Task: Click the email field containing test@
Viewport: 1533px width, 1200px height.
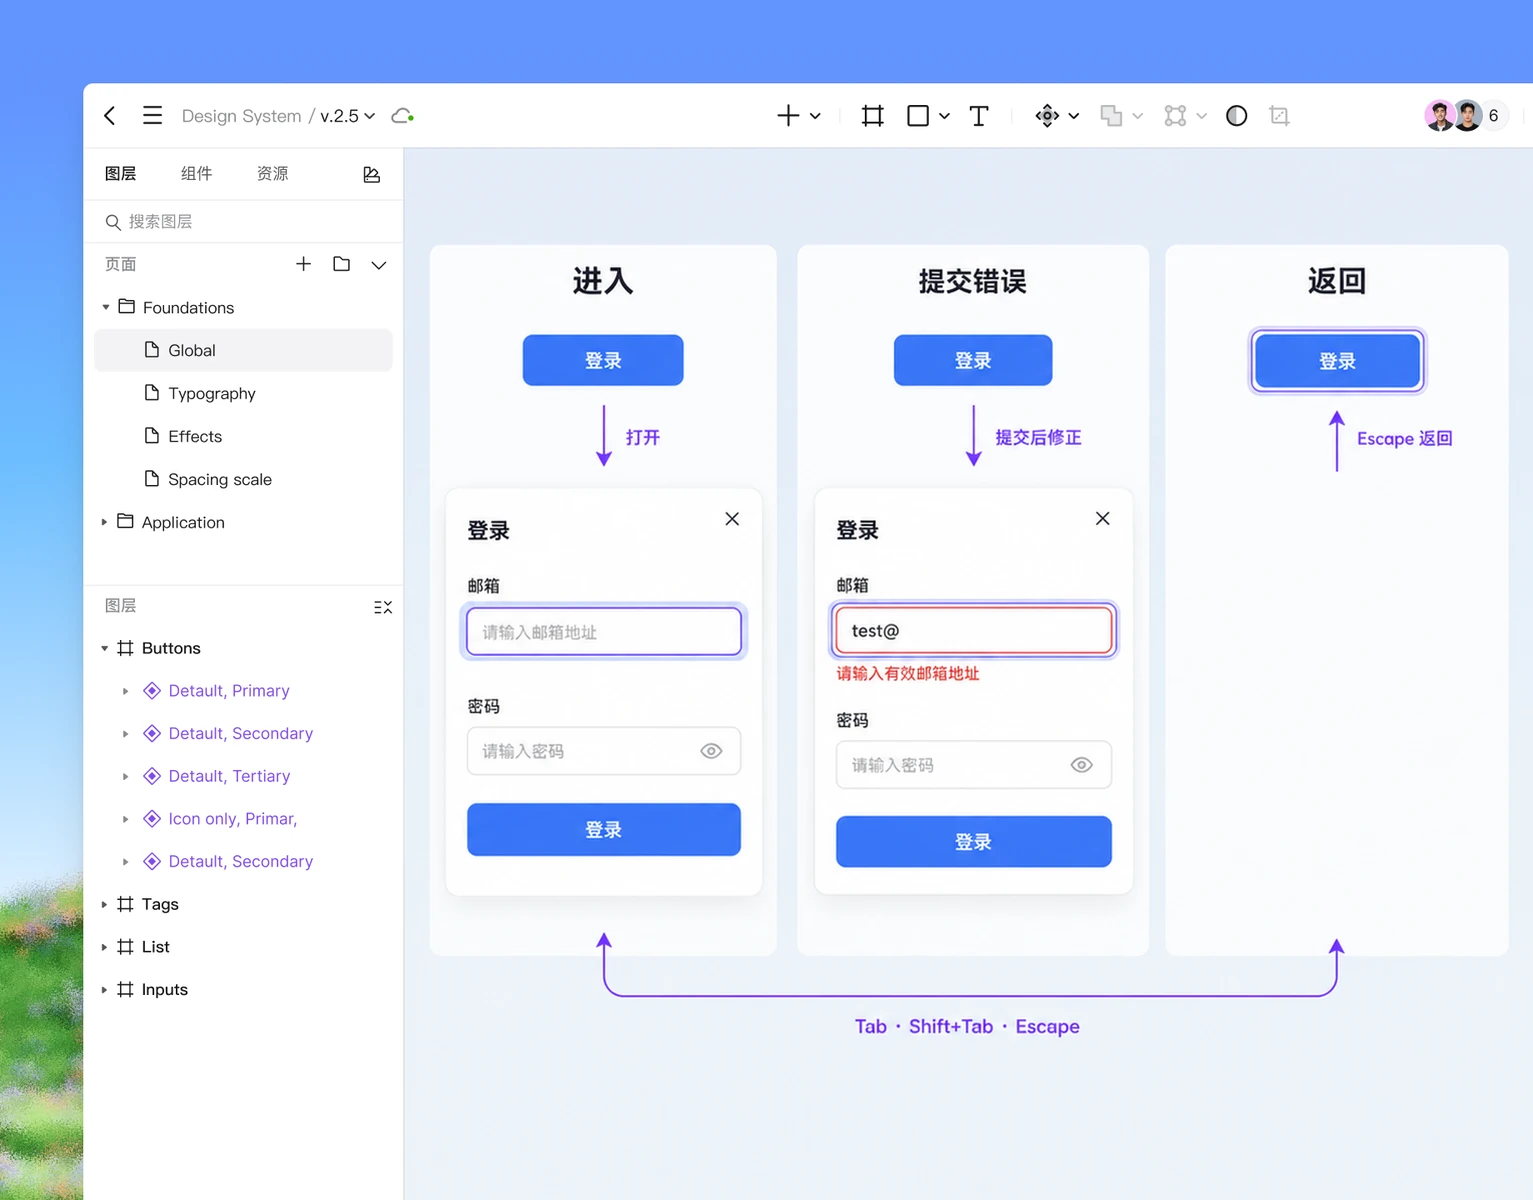Action: coord(974,631)
